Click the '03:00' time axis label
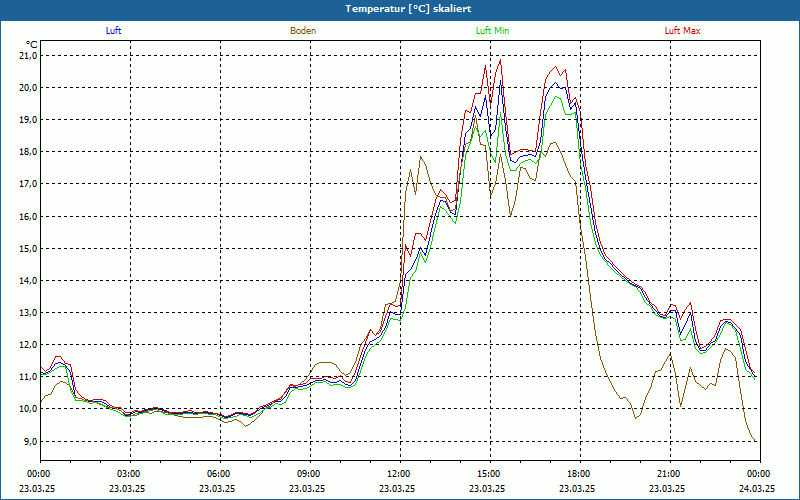Image resolution: width=800 pixels, height=500 pixels. [130, 474]
